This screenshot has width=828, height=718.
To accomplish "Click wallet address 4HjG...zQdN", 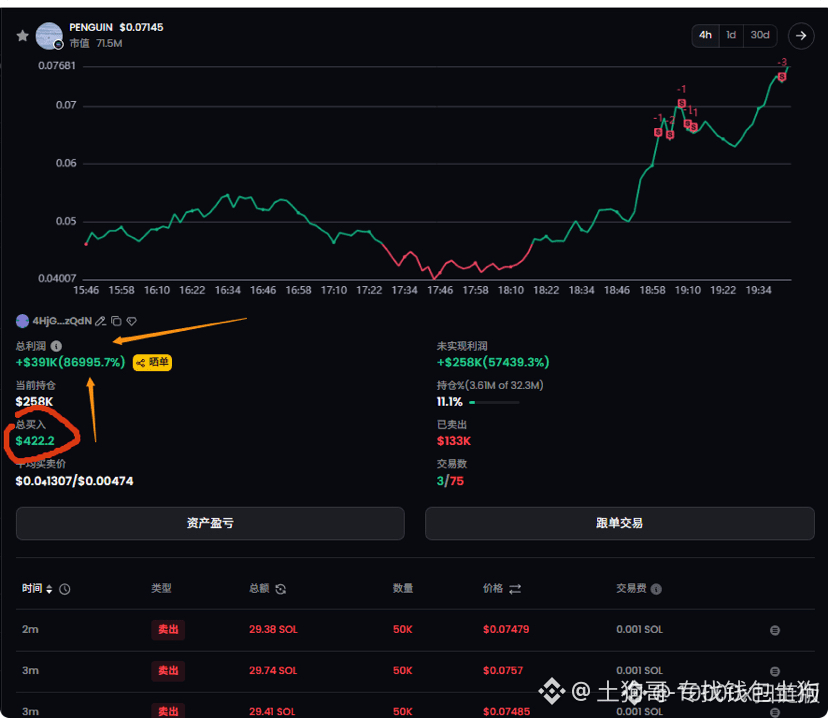I will tap(62, 321).
